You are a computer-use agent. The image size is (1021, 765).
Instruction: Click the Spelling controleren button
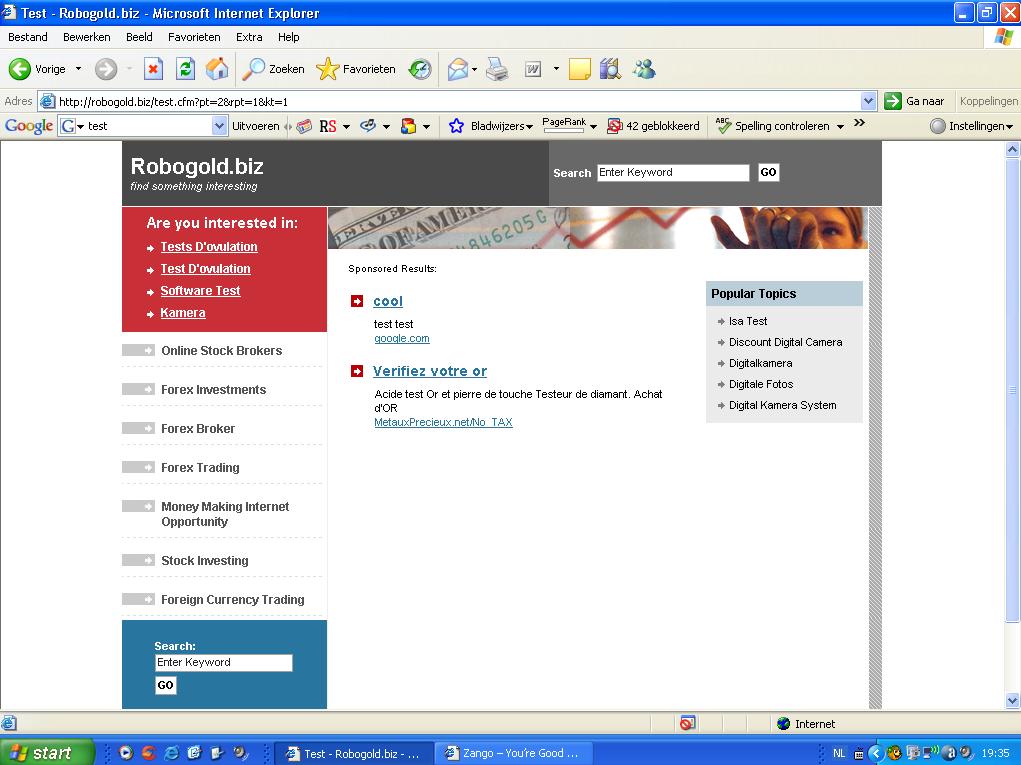pos(773,126)
